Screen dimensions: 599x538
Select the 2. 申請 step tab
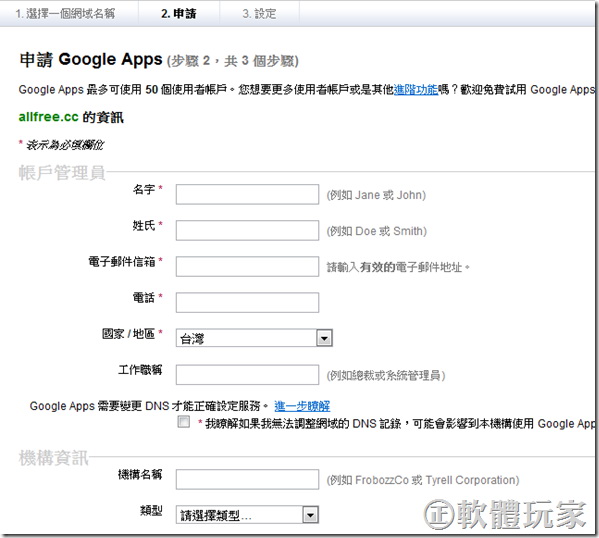178,14
